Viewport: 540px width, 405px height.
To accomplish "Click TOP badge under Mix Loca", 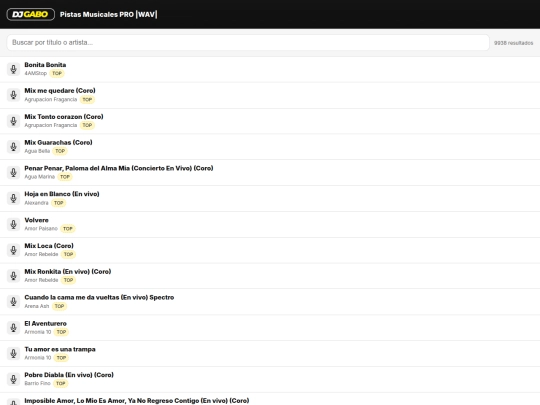I will (68, 255).
